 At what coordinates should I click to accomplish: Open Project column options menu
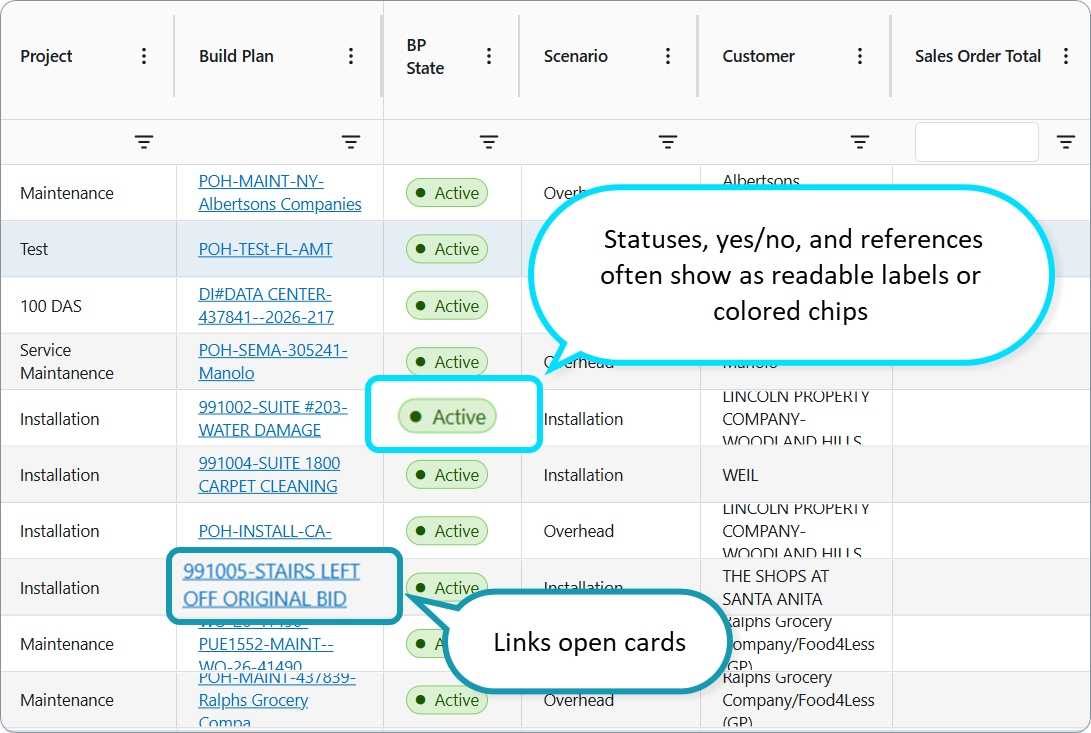click(x=144, y=56)
